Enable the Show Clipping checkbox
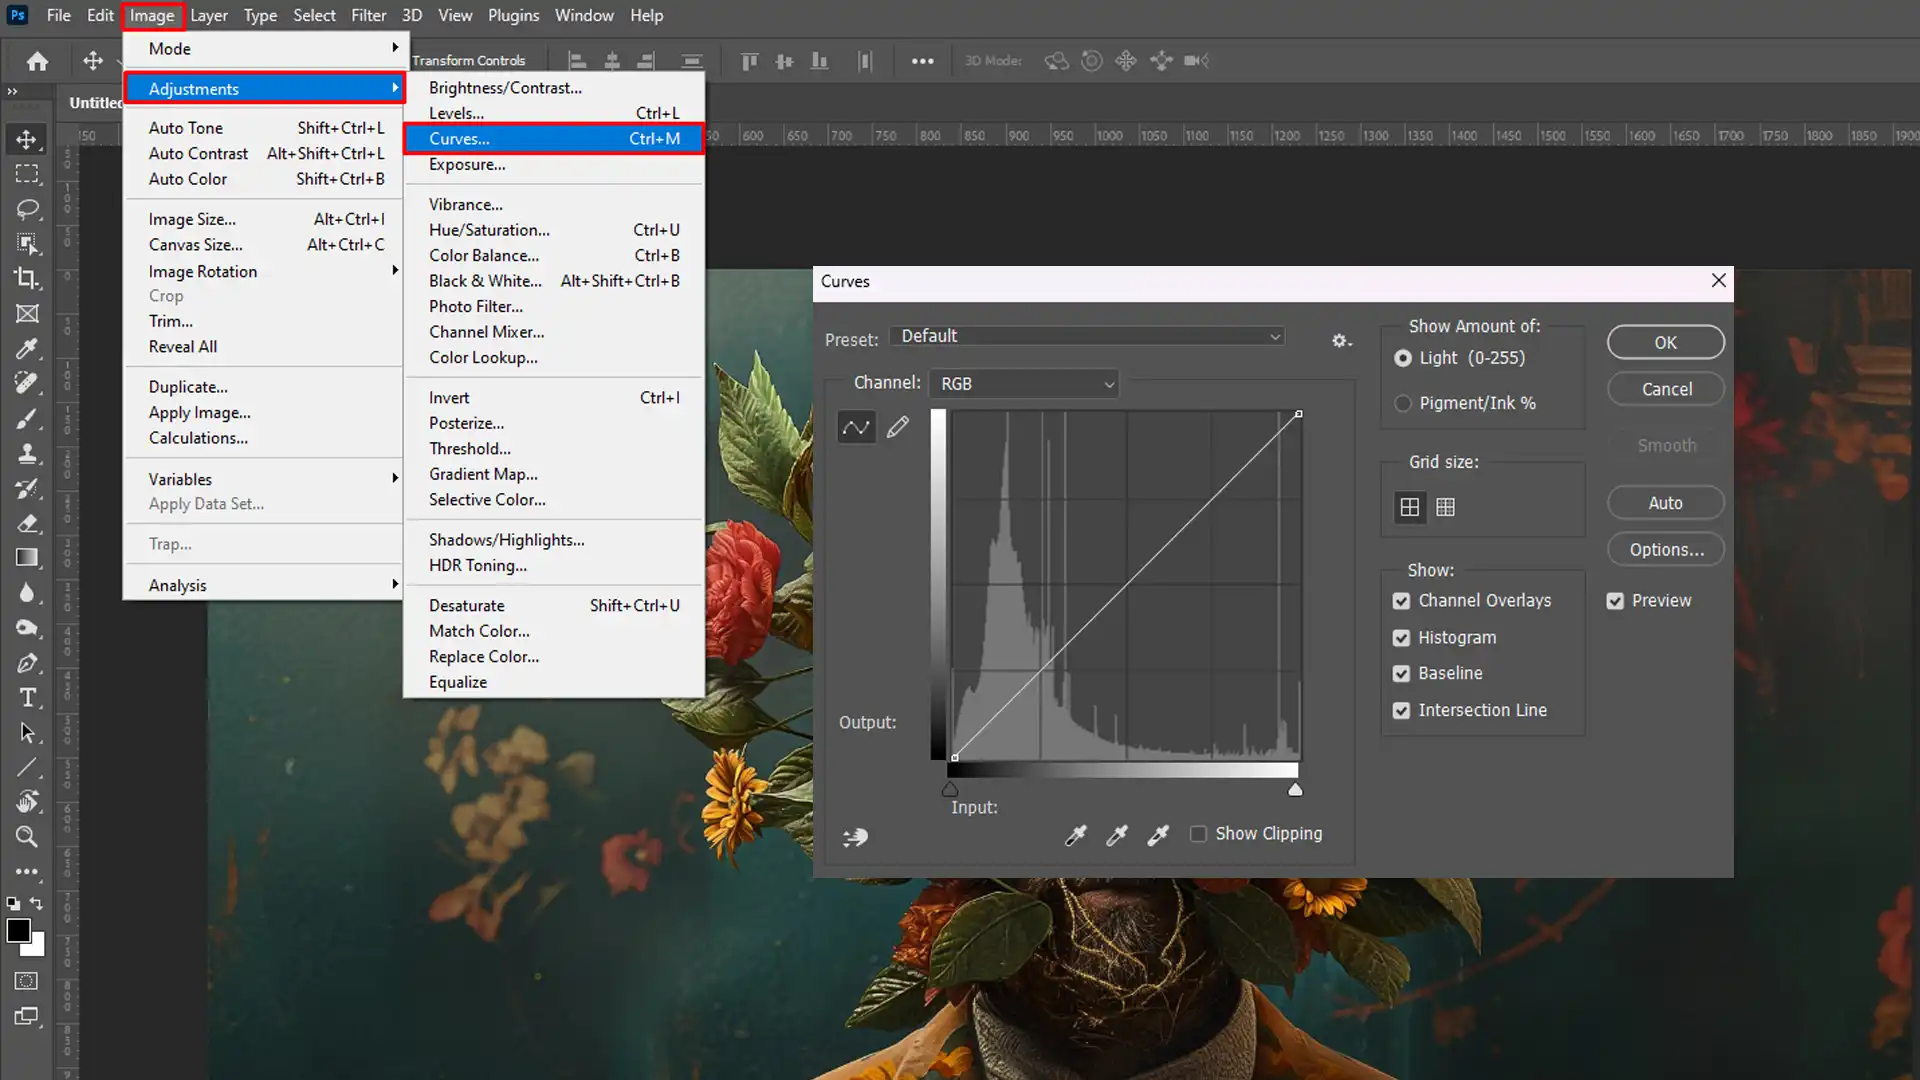 tap(1198, 834)
